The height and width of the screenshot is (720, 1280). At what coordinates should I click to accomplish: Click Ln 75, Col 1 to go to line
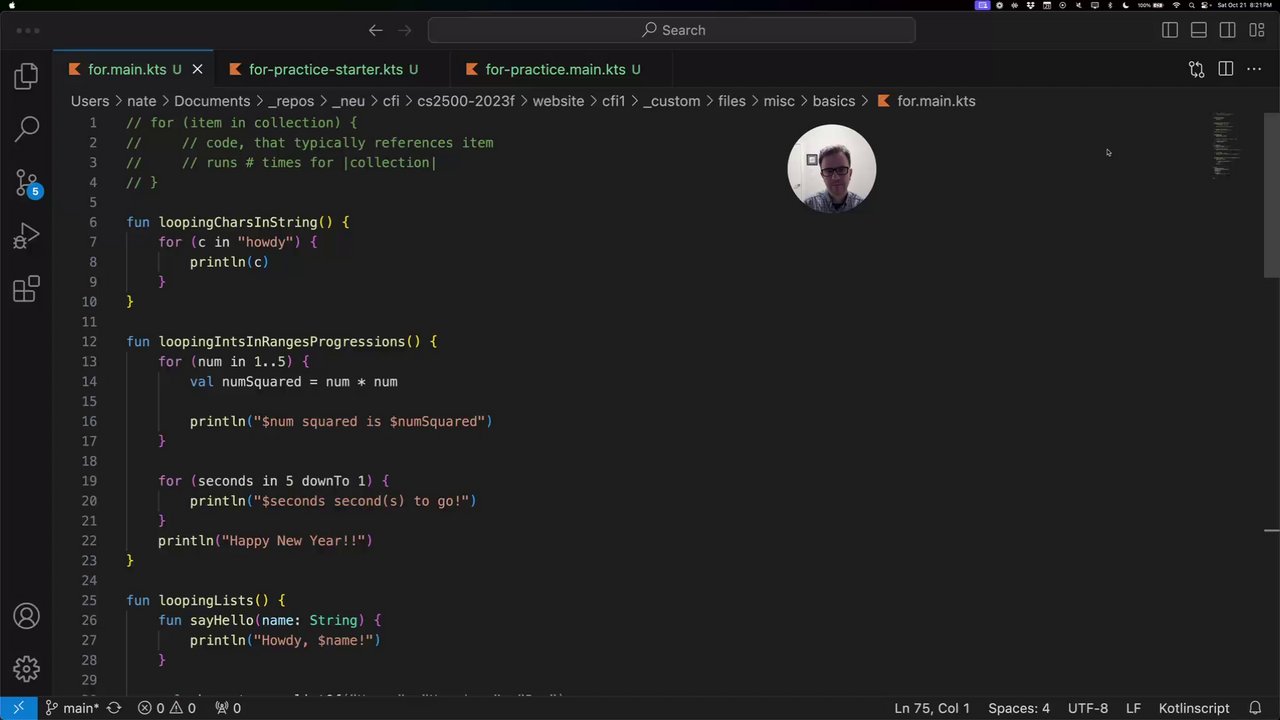click(932, 708)
